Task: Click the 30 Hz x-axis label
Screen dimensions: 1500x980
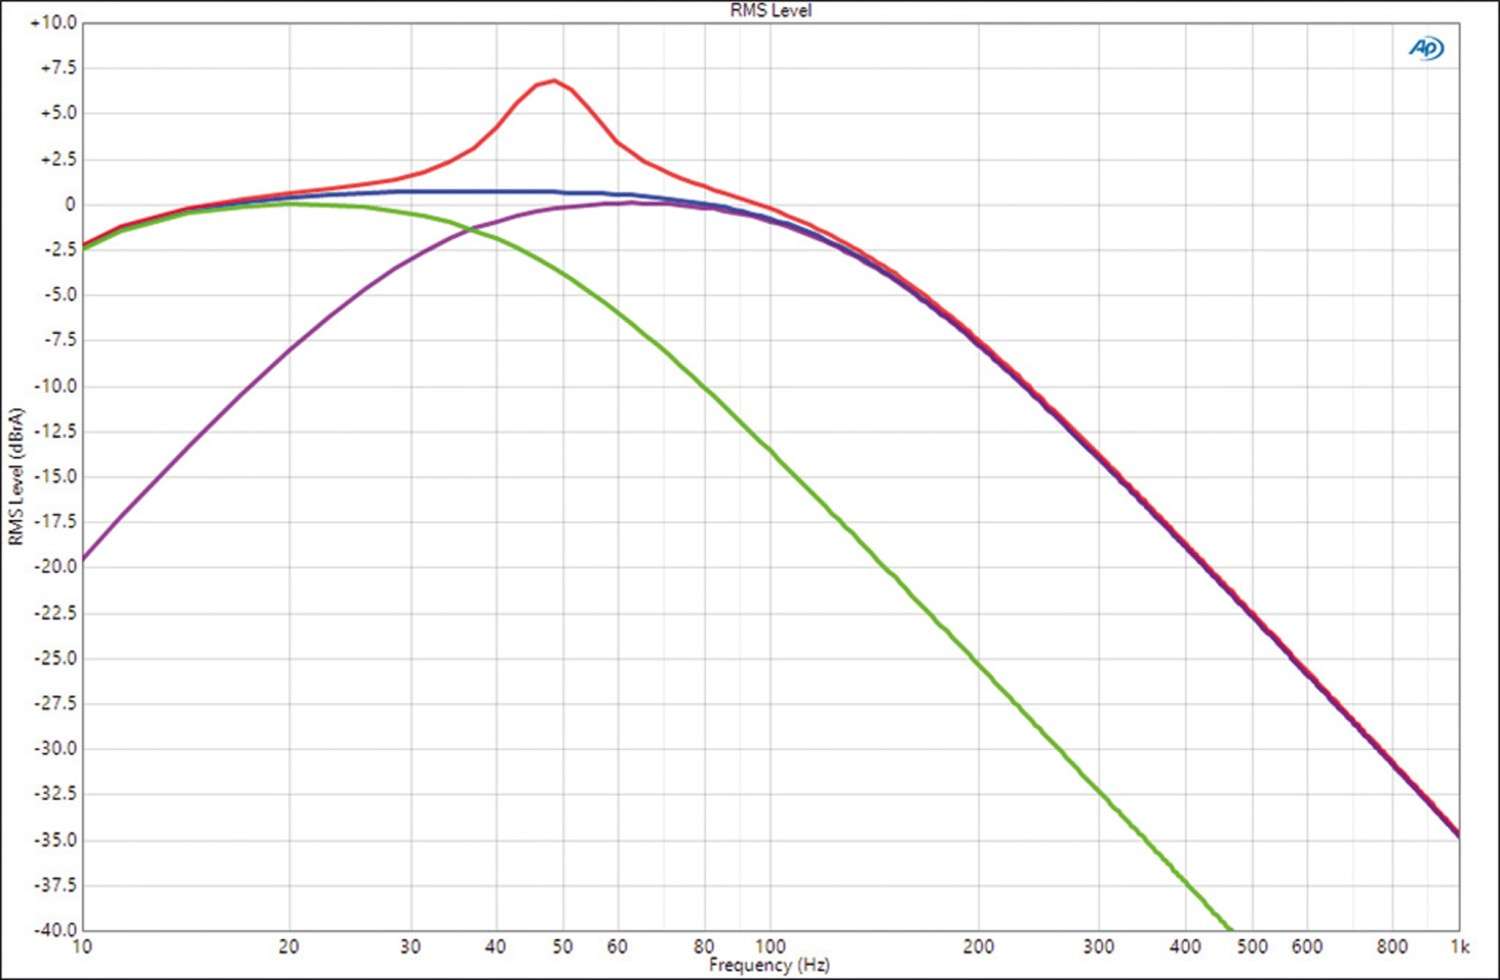Action: click(410, 946)
